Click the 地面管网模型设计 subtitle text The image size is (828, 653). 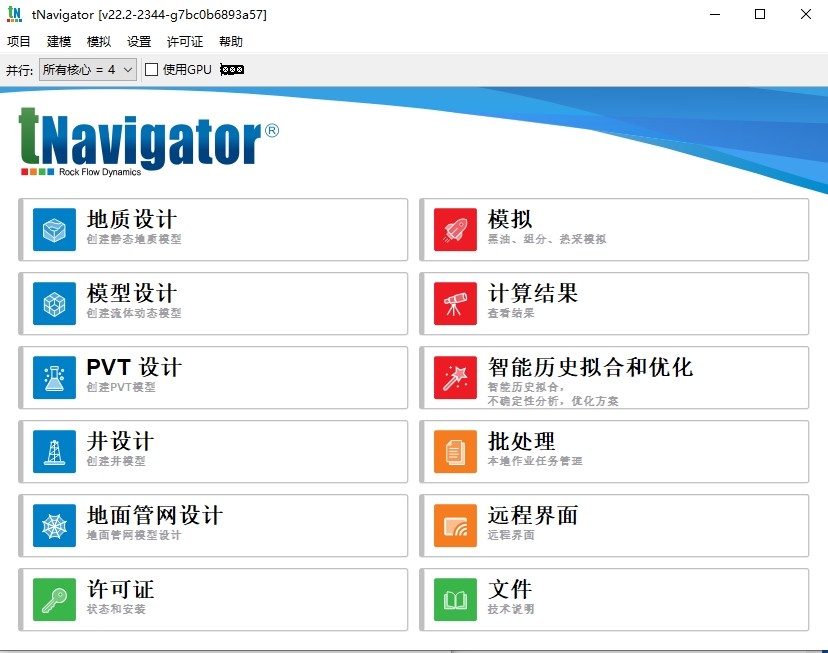134,535
